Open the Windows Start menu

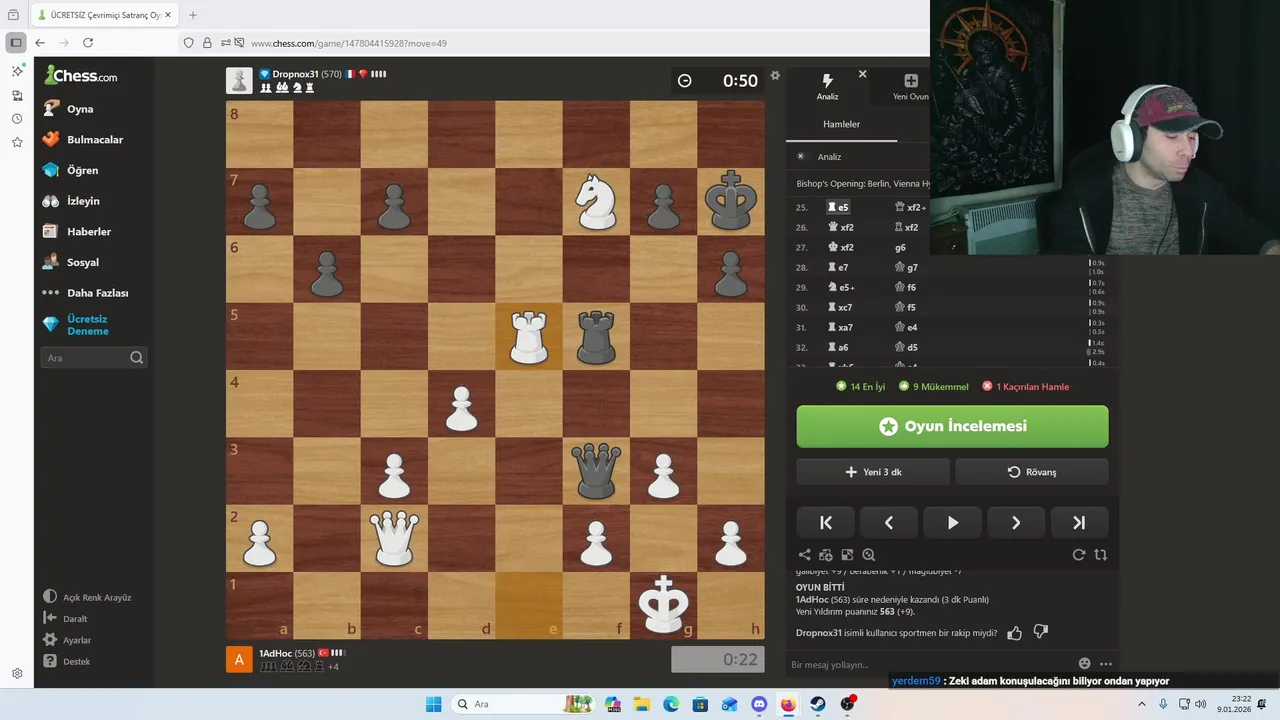click(433, 704)
